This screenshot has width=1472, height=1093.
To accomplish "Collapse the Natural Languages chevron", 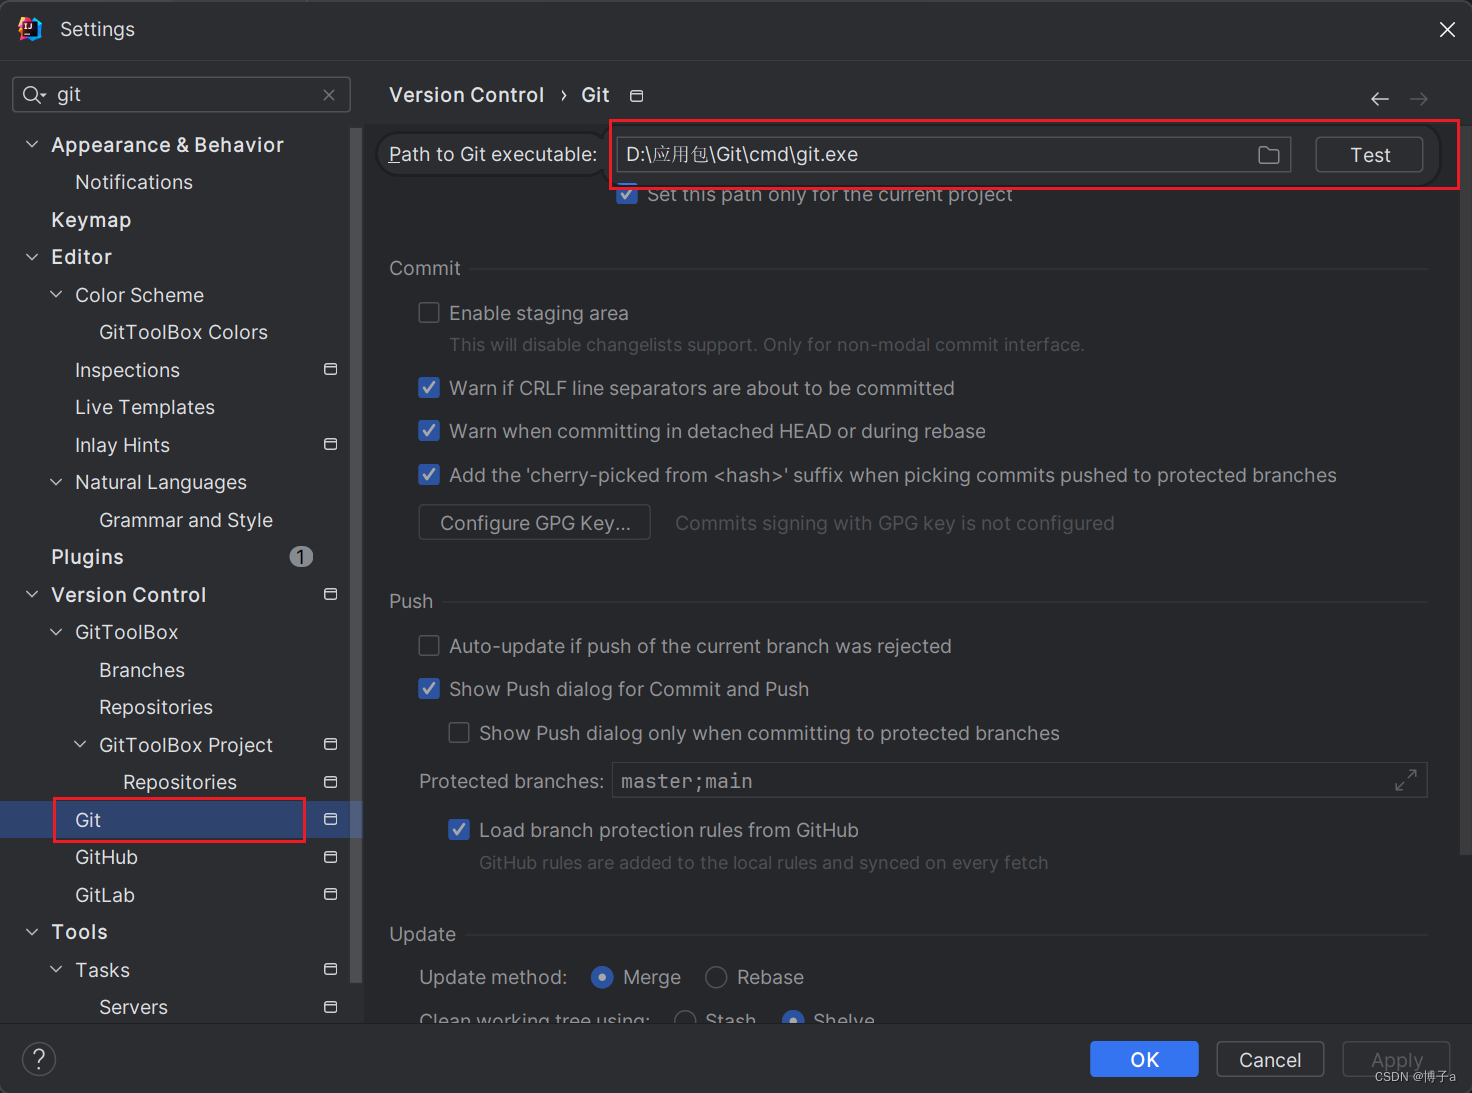I will (56, 482).
